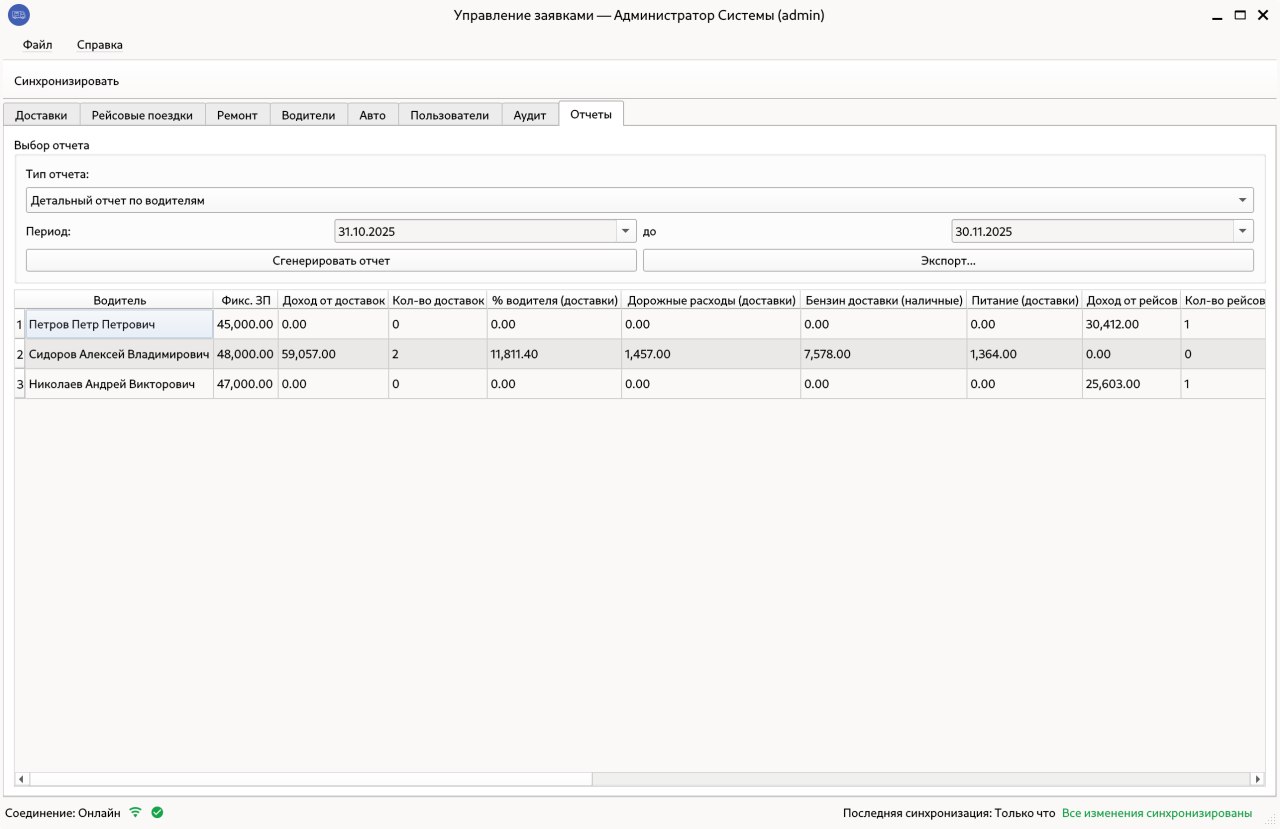
Task: Switch to the Доставки tab
Action: point(41,115)
